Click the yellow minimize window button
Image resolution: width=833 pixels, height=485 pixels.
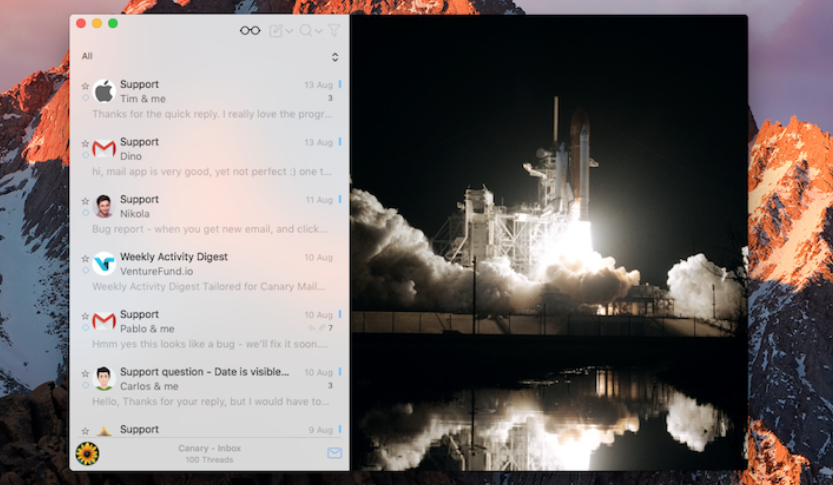97,23
